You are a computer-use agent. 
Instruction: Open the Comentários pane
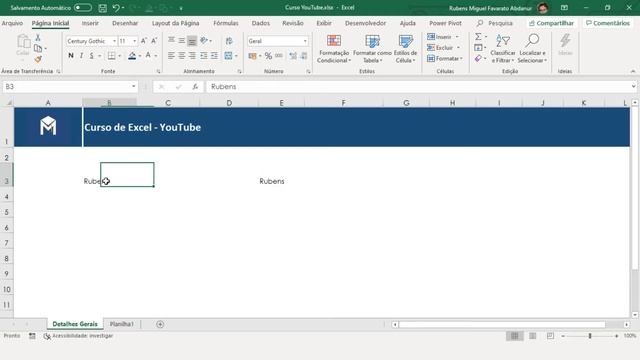(x=608, y=23)
